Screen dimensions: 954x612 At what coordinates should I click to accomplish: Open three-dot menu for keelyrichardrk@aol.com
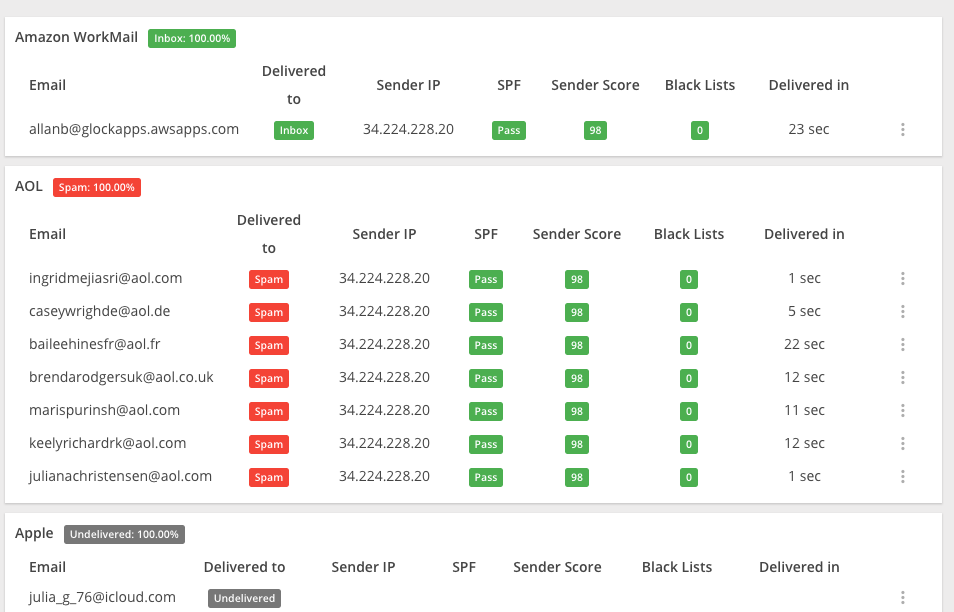point(902,444)
